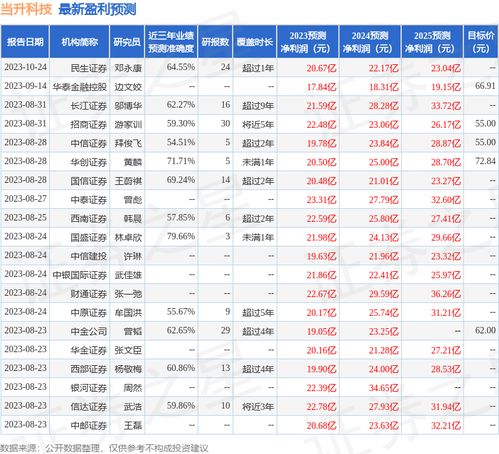Click the date 2023-09-14

[25, 86]
